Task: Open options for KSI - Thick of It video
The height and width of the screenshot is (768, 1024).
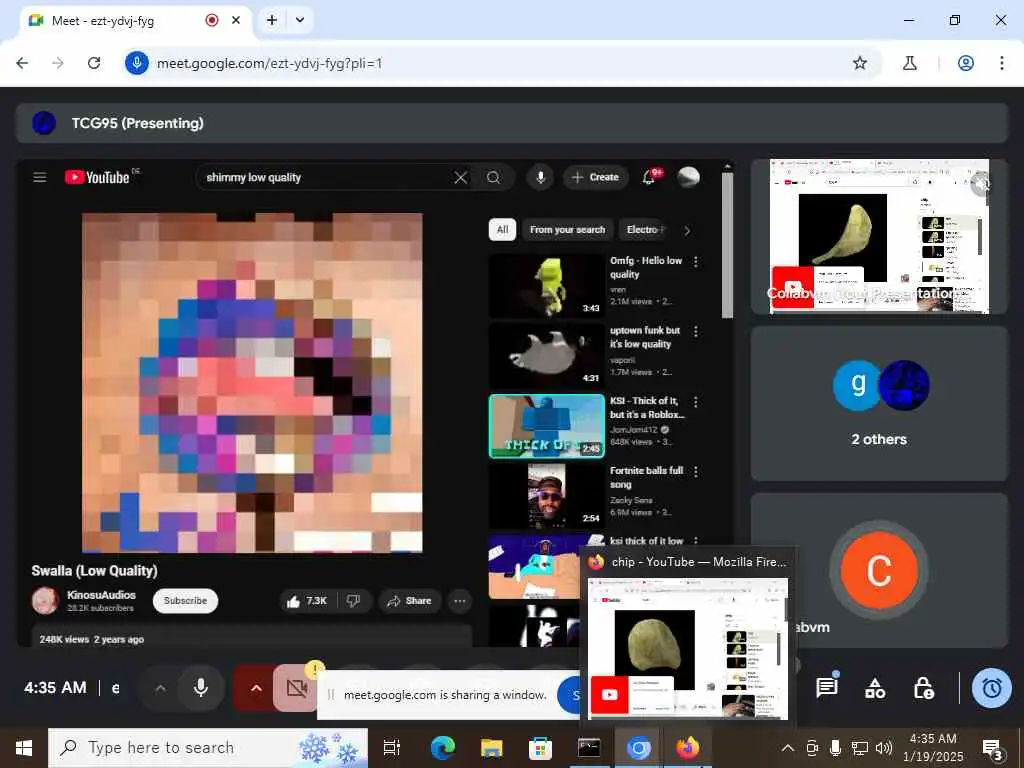Action: pos(696,402)
